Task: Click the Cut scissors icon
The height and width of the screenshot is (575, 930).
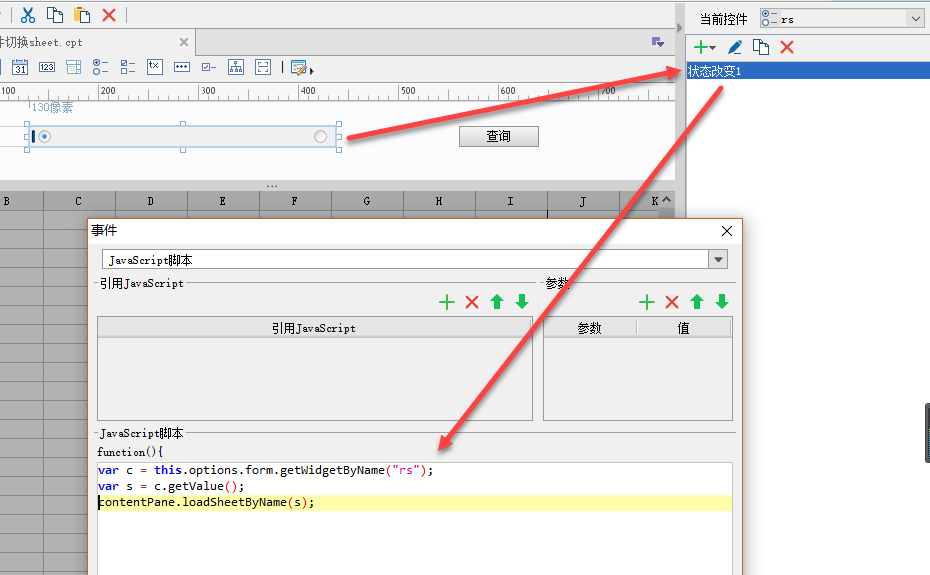Action: (x=28, y=15)
